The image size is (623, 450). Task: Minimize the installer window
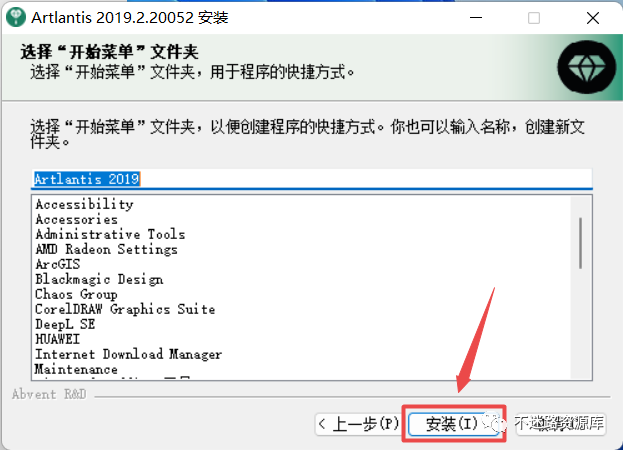click(476, 18)
